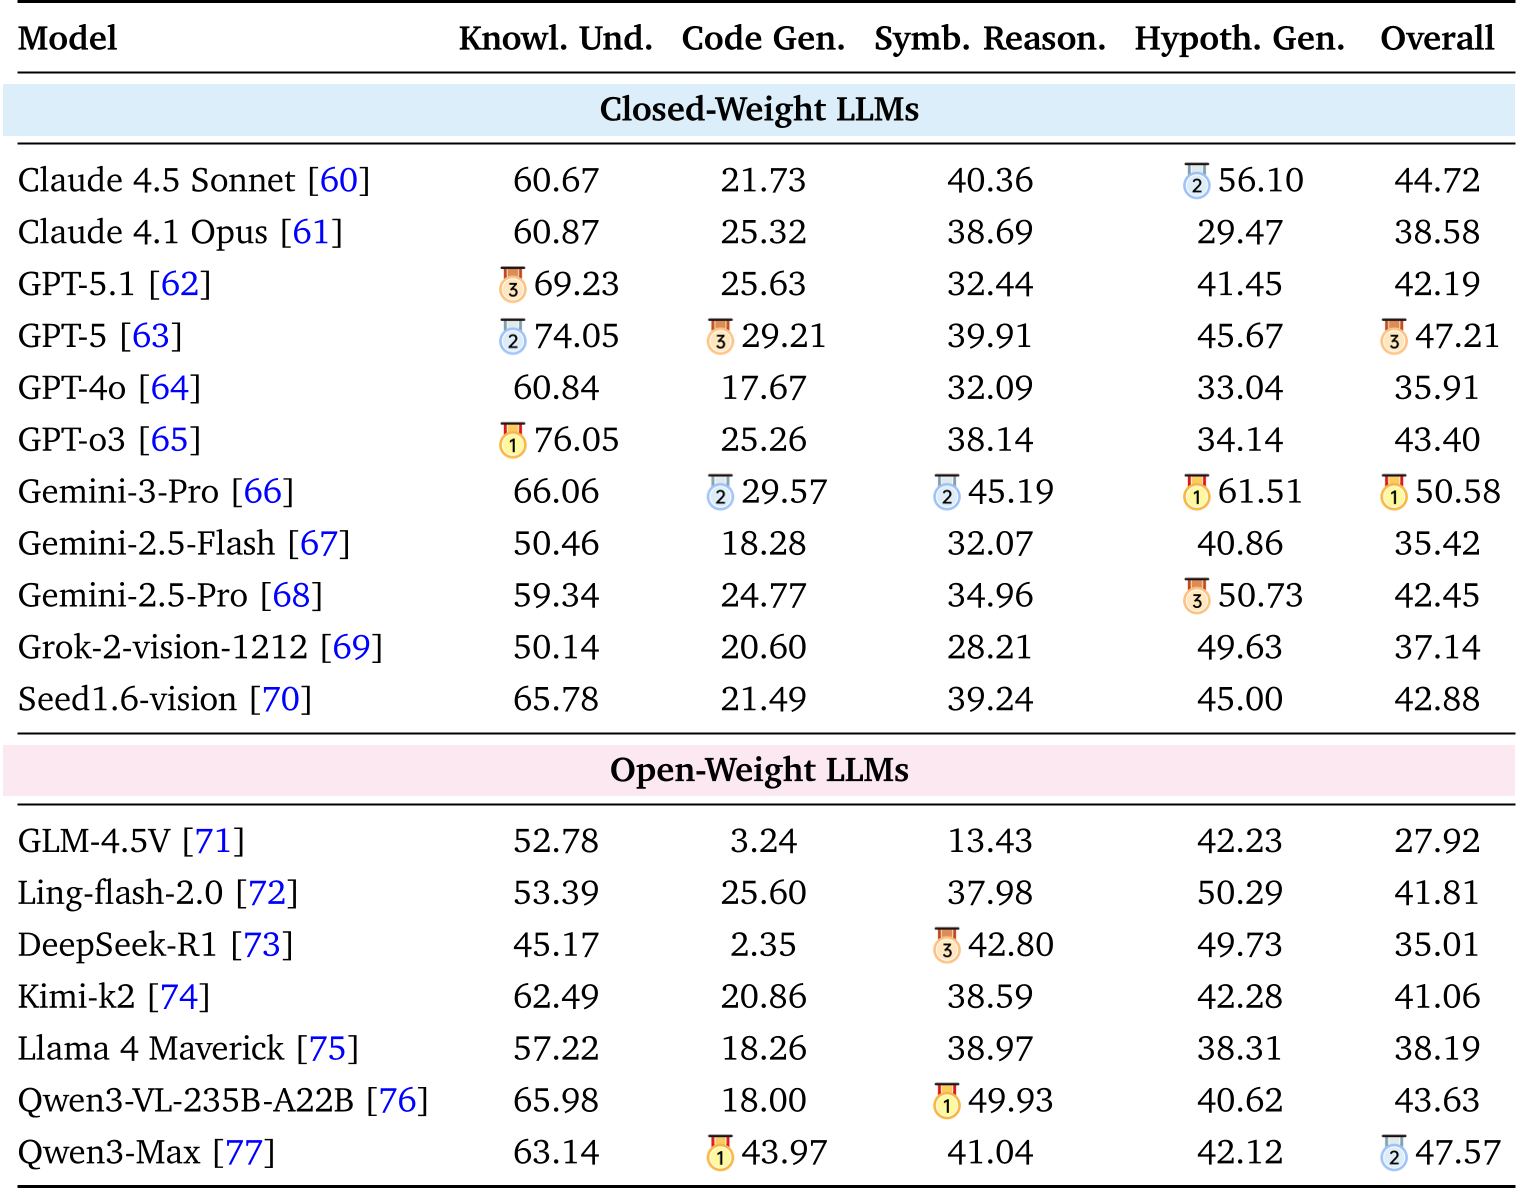Click the bronze medal next to DeepSeek-R1's Symb. Reason. score

pyautogui.click(x=946, y=945)
